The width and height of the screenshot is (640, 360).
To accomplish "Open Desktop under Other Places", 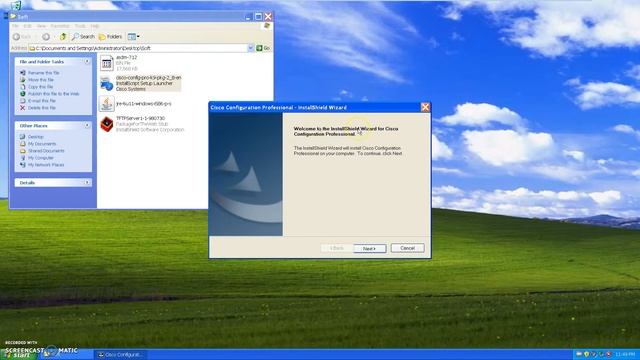I will pyautogui.click(x=36, y=137).
